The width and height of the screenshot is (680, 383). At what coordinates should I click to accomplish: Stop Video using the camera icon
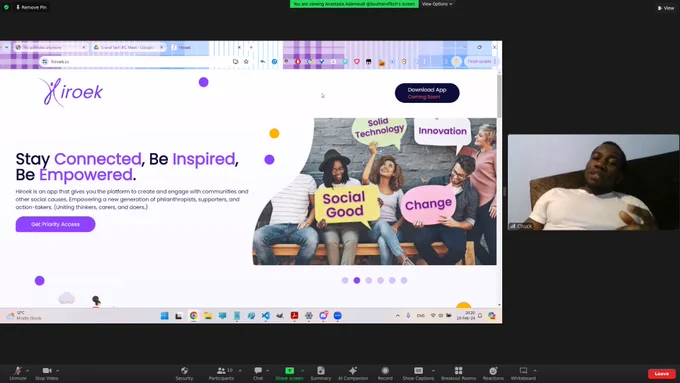(x=47, y=370)
